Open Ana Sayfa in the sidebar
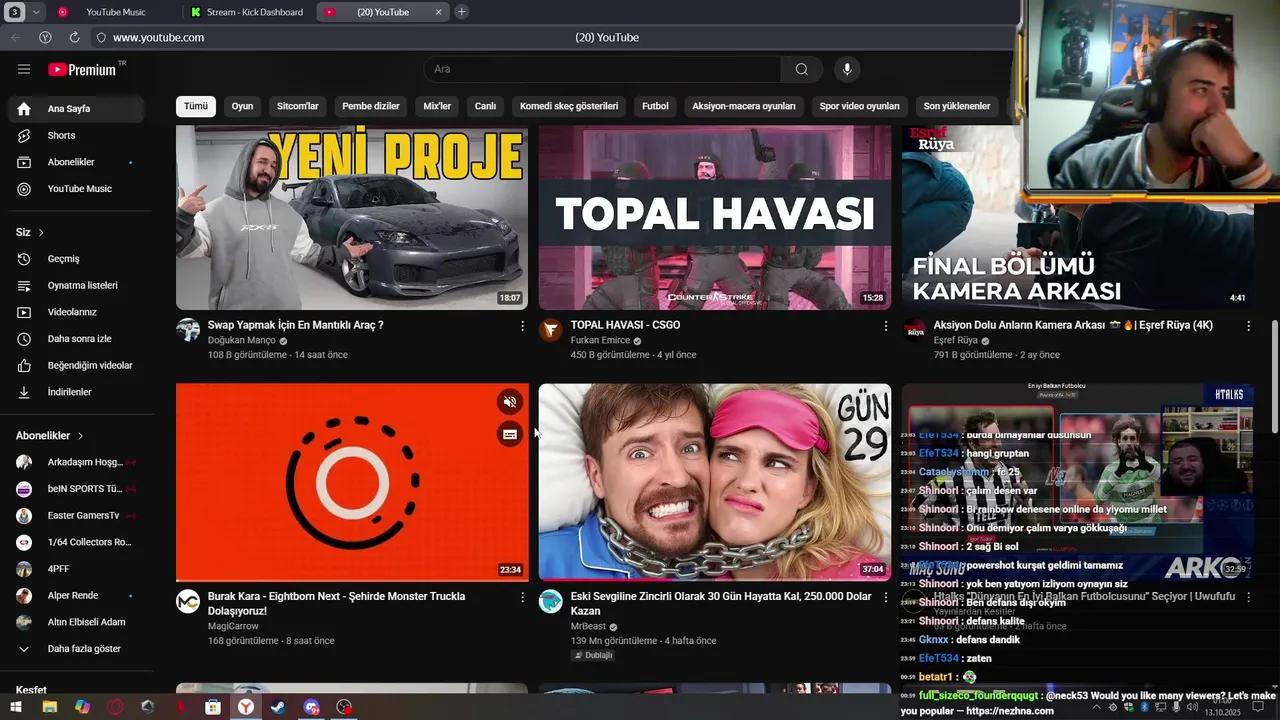The height and width of the screenshot is (720, 1280). tap(77, 108)
